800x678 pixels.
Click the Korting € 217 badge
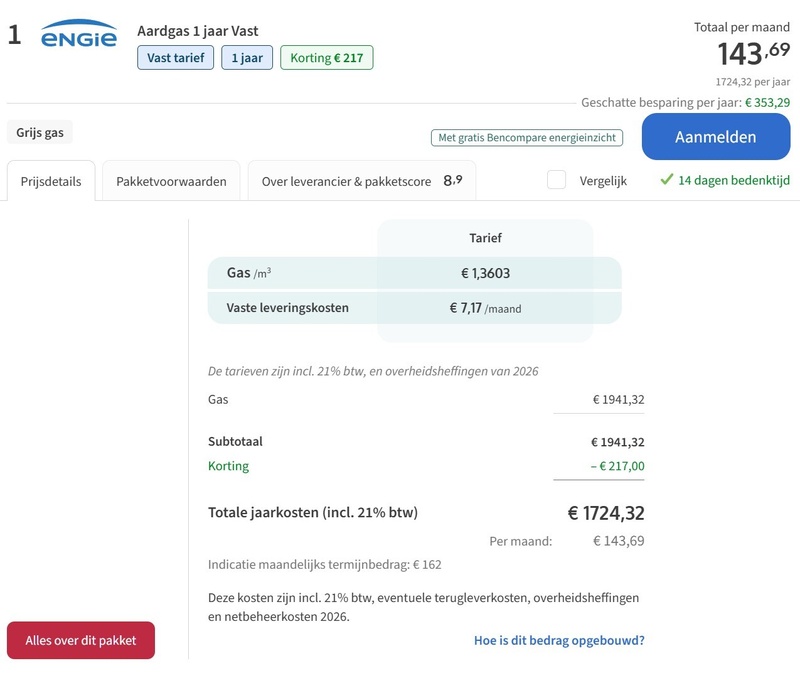(327, 58)
